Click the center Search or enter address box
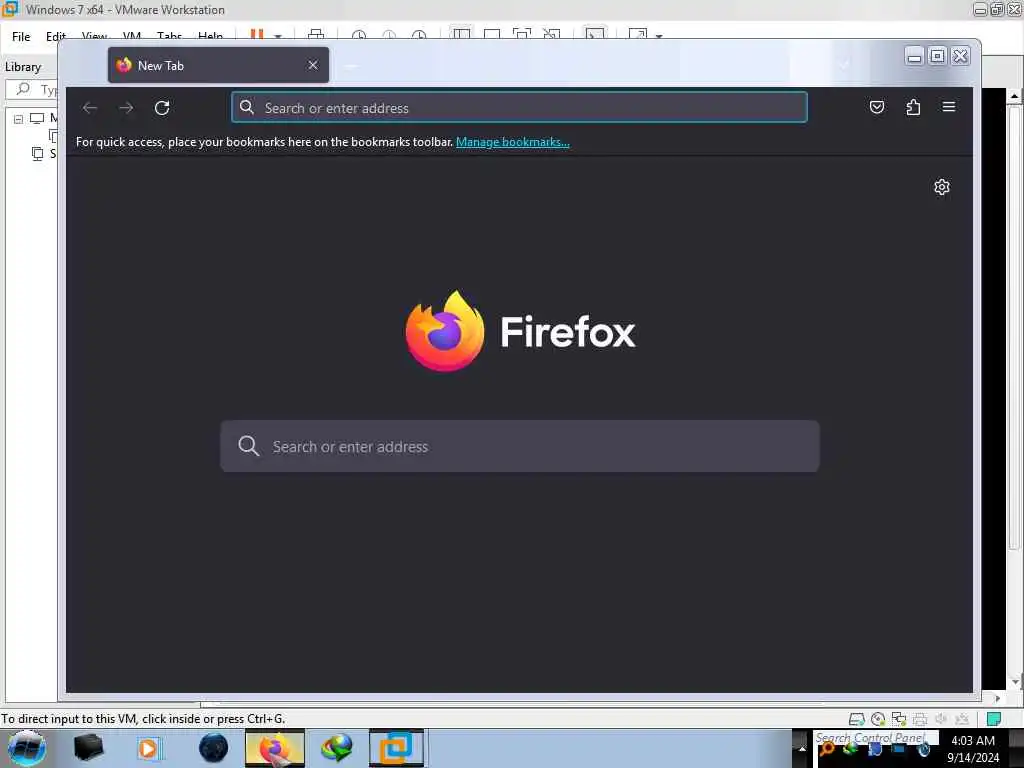Image resolution: width=1024 pixels, height=768 pixels. tap(520, 447)
